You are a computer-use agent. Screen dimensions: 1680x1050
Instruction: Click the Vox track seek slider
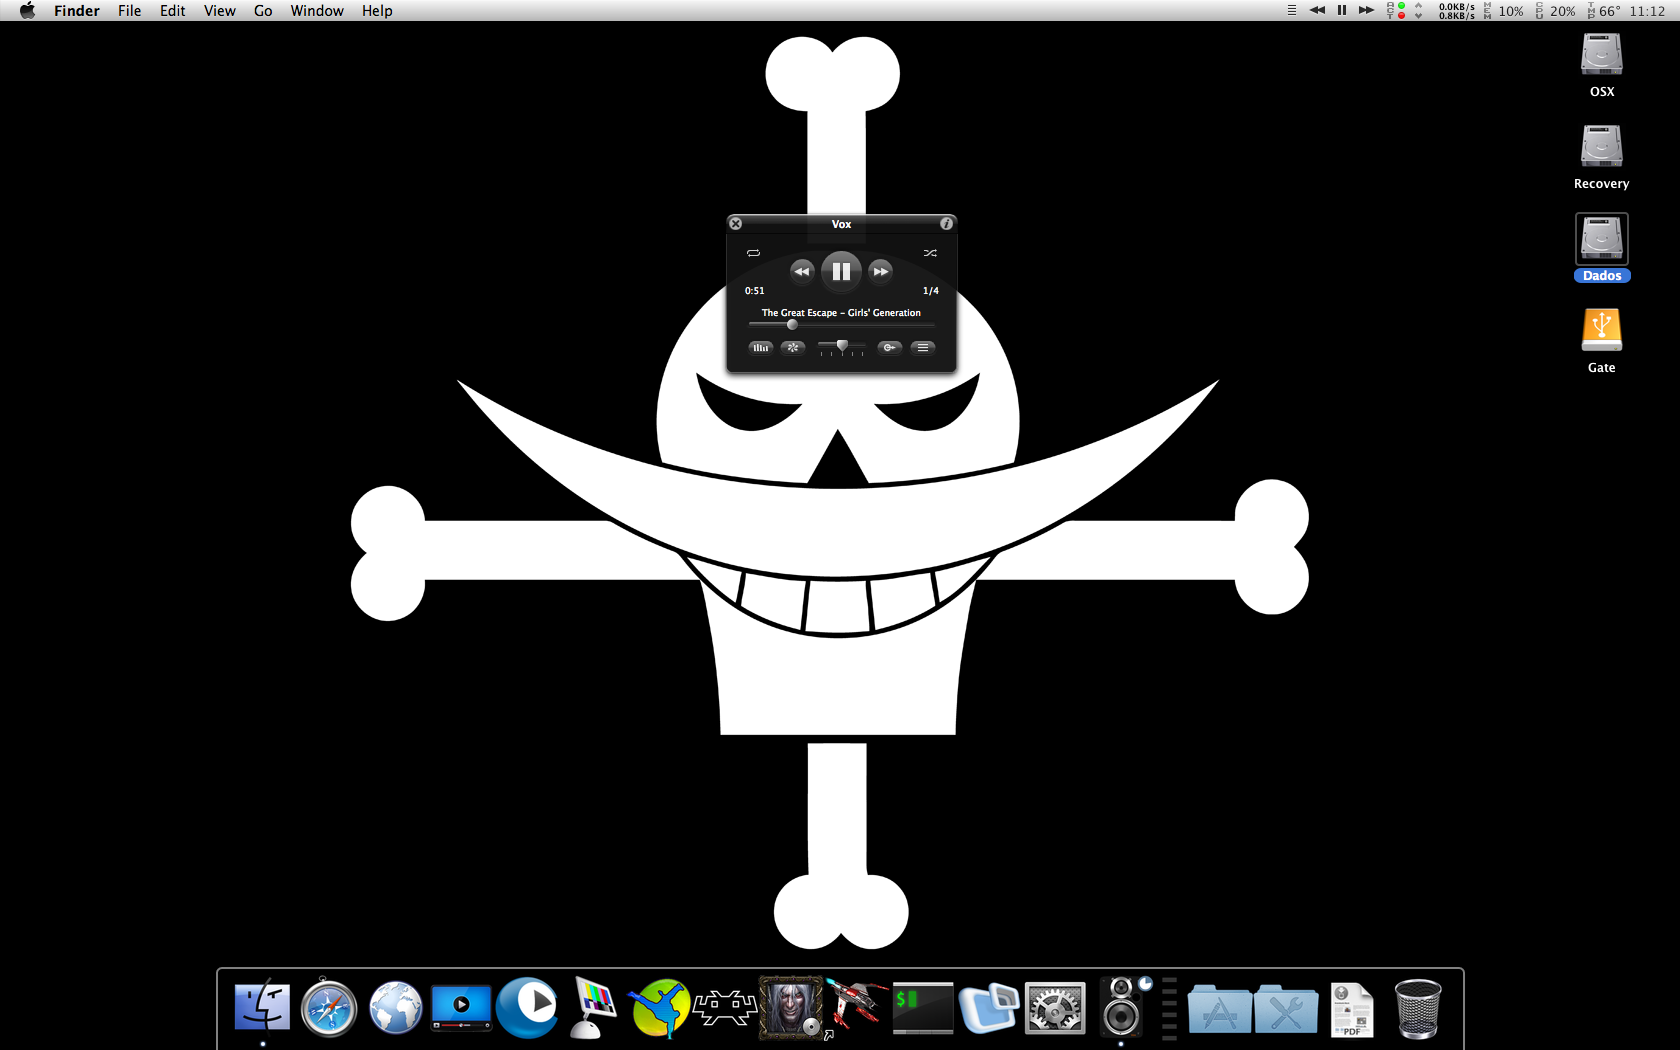pyautogui.click(x=841, y=325)
